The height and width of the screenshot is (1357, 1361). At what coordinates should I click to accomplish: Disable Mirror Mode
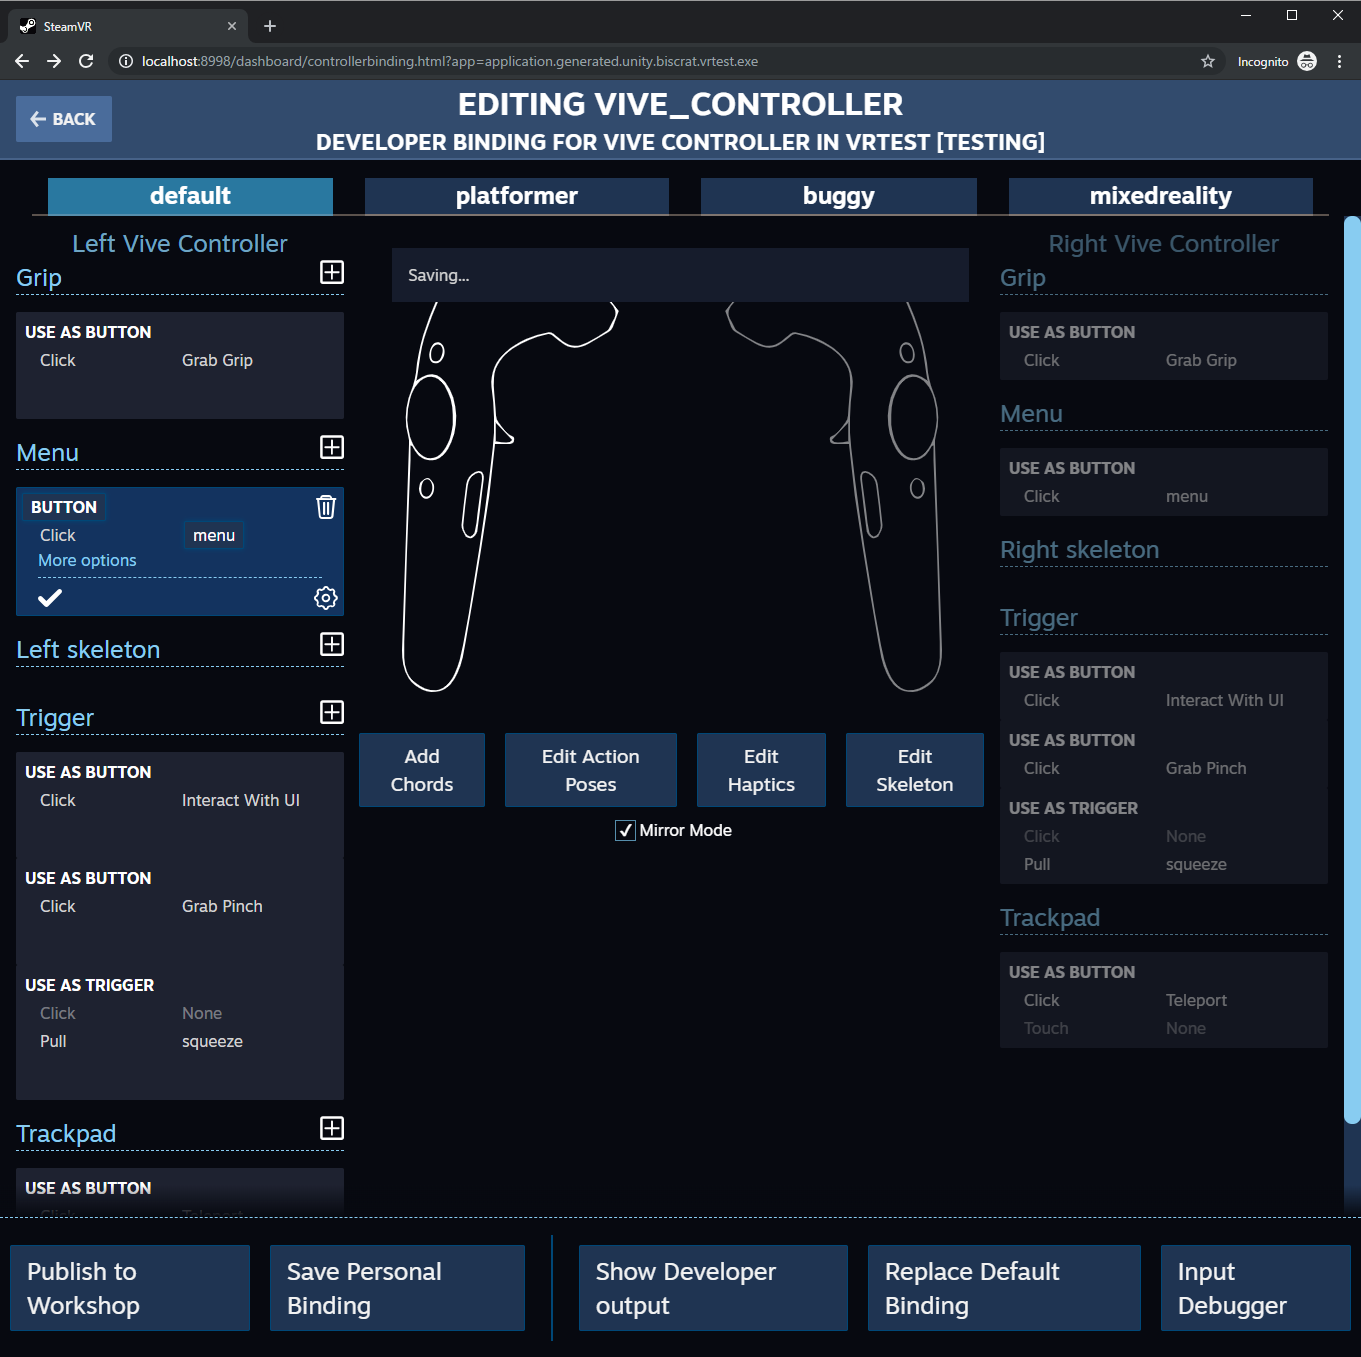coord(625,830)
